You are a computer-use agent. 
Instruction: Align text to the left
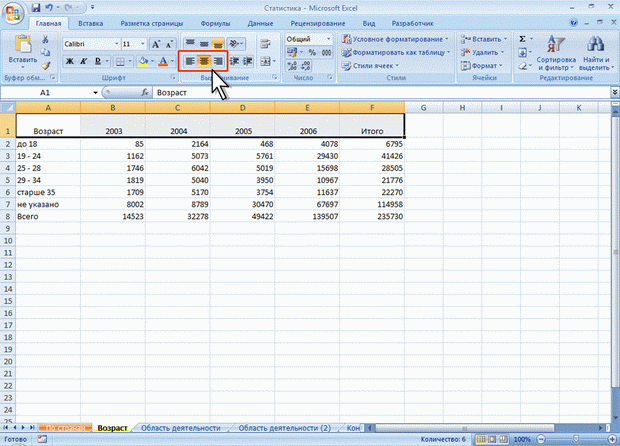[x=190, y=61]
